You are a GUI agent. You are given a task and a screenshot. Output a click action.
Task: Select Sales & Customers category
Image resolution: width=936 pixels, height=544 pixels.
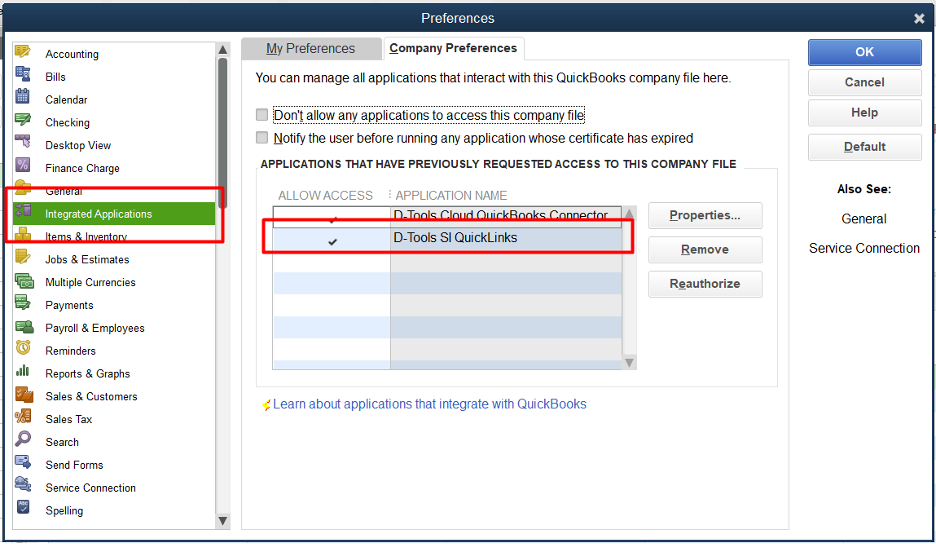pyautogui.click(x=114, y=396)
